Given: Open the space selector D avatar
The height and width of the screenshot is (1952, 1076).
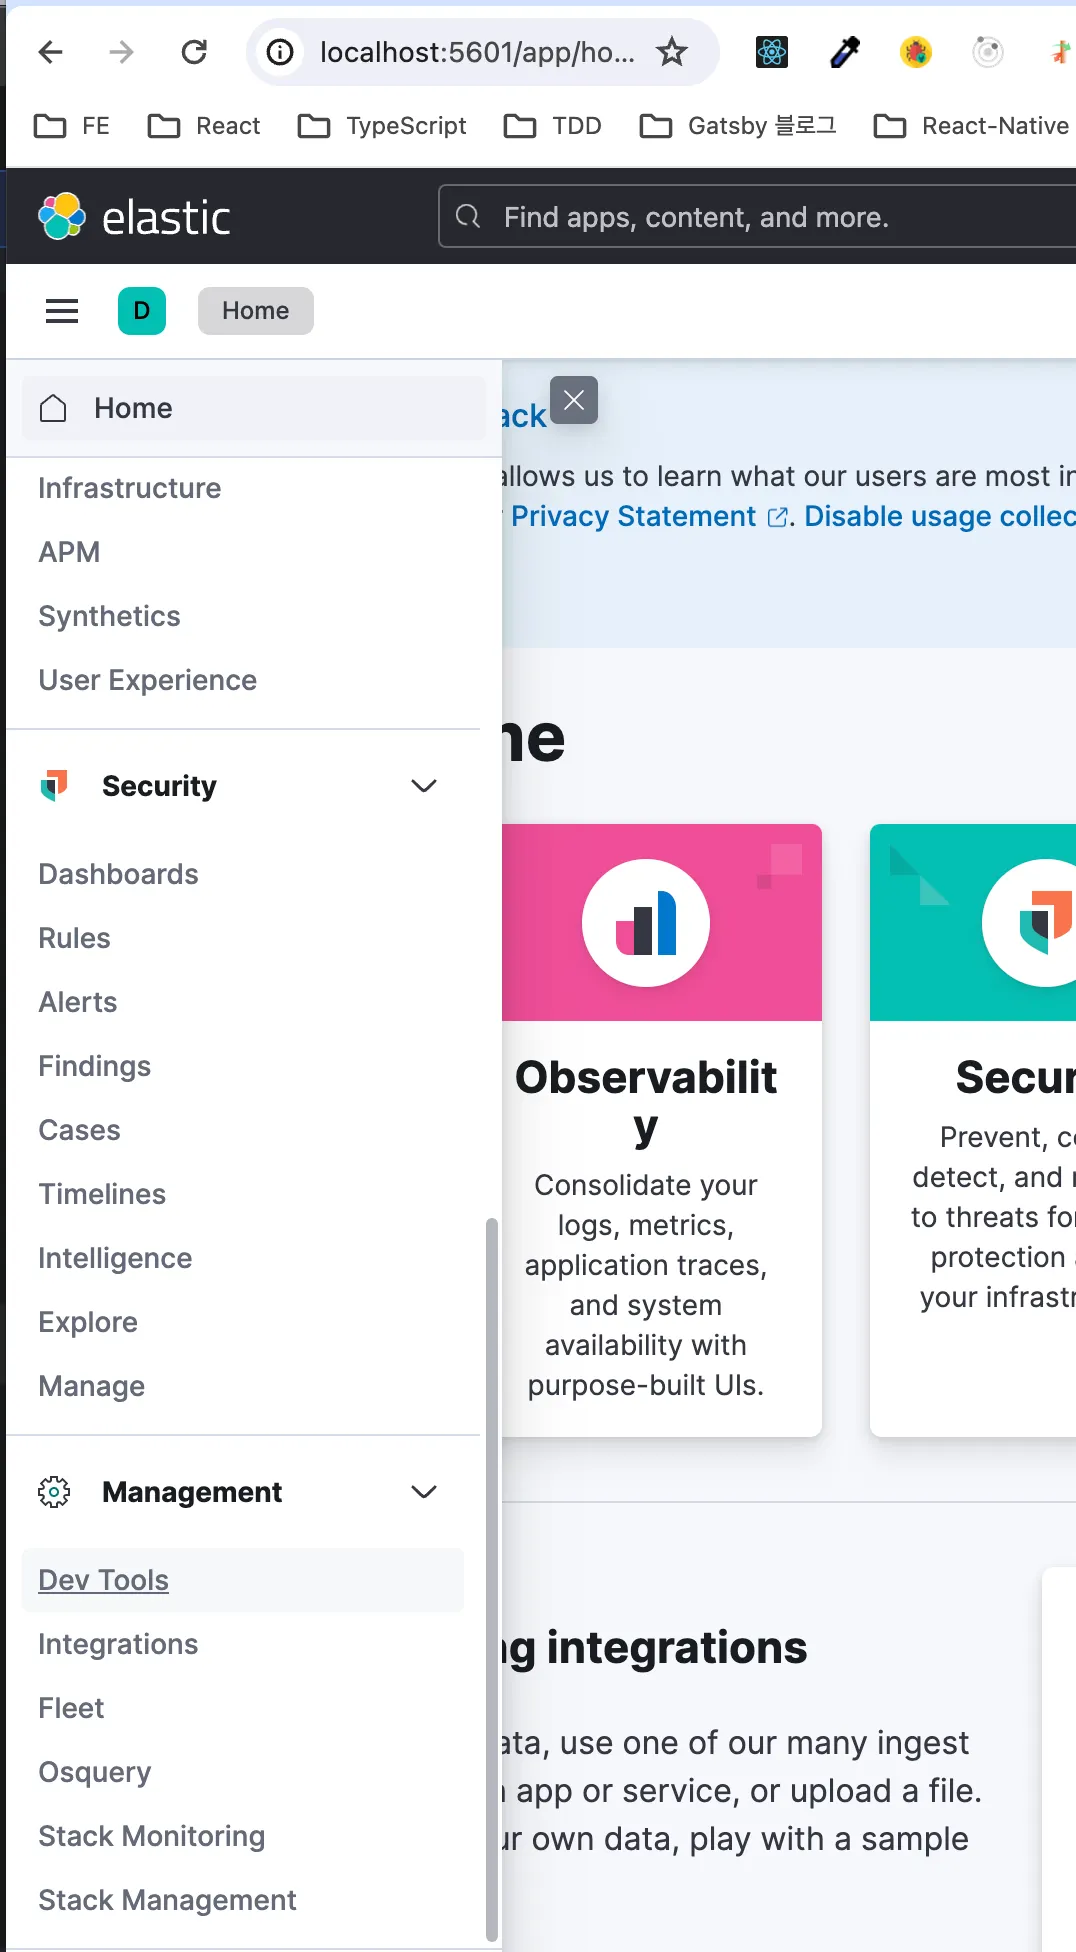Looking at the screenshot, I should pyautogui.click(x=142, y=311).
